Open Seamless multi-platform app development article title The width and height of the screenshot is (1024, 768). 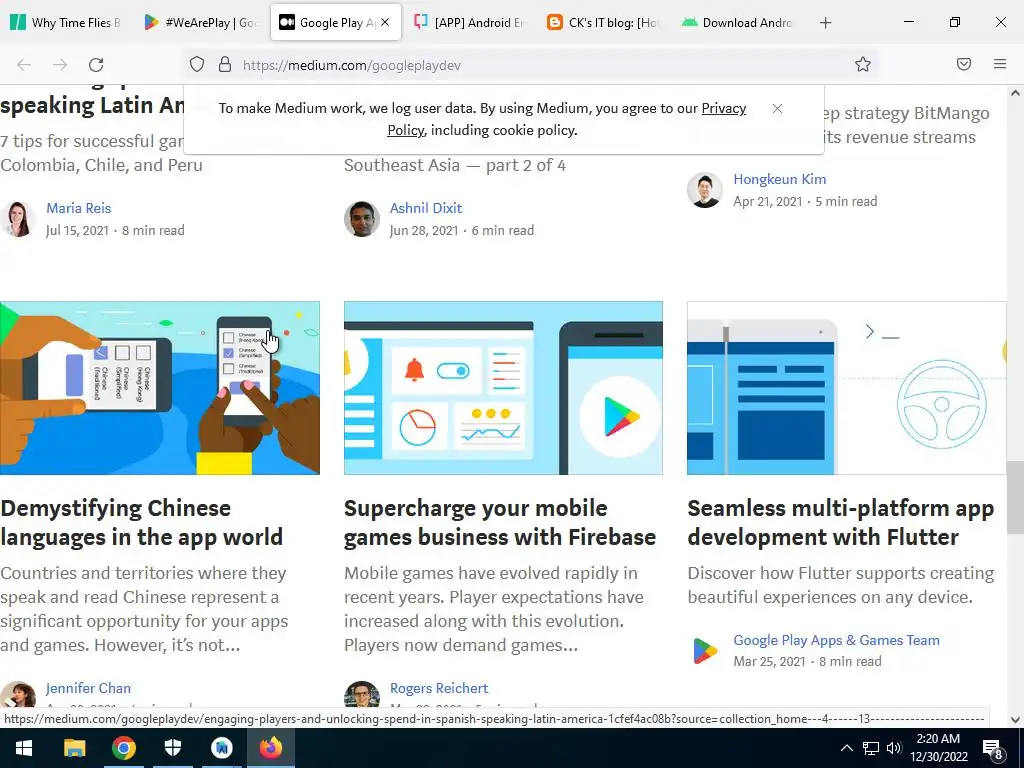[840, 522]
